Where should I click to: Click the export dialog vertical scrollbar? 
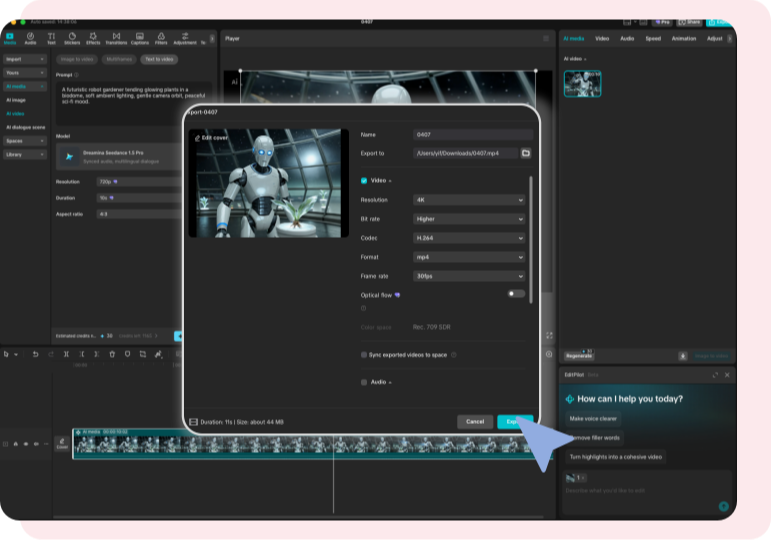[531, 240]
